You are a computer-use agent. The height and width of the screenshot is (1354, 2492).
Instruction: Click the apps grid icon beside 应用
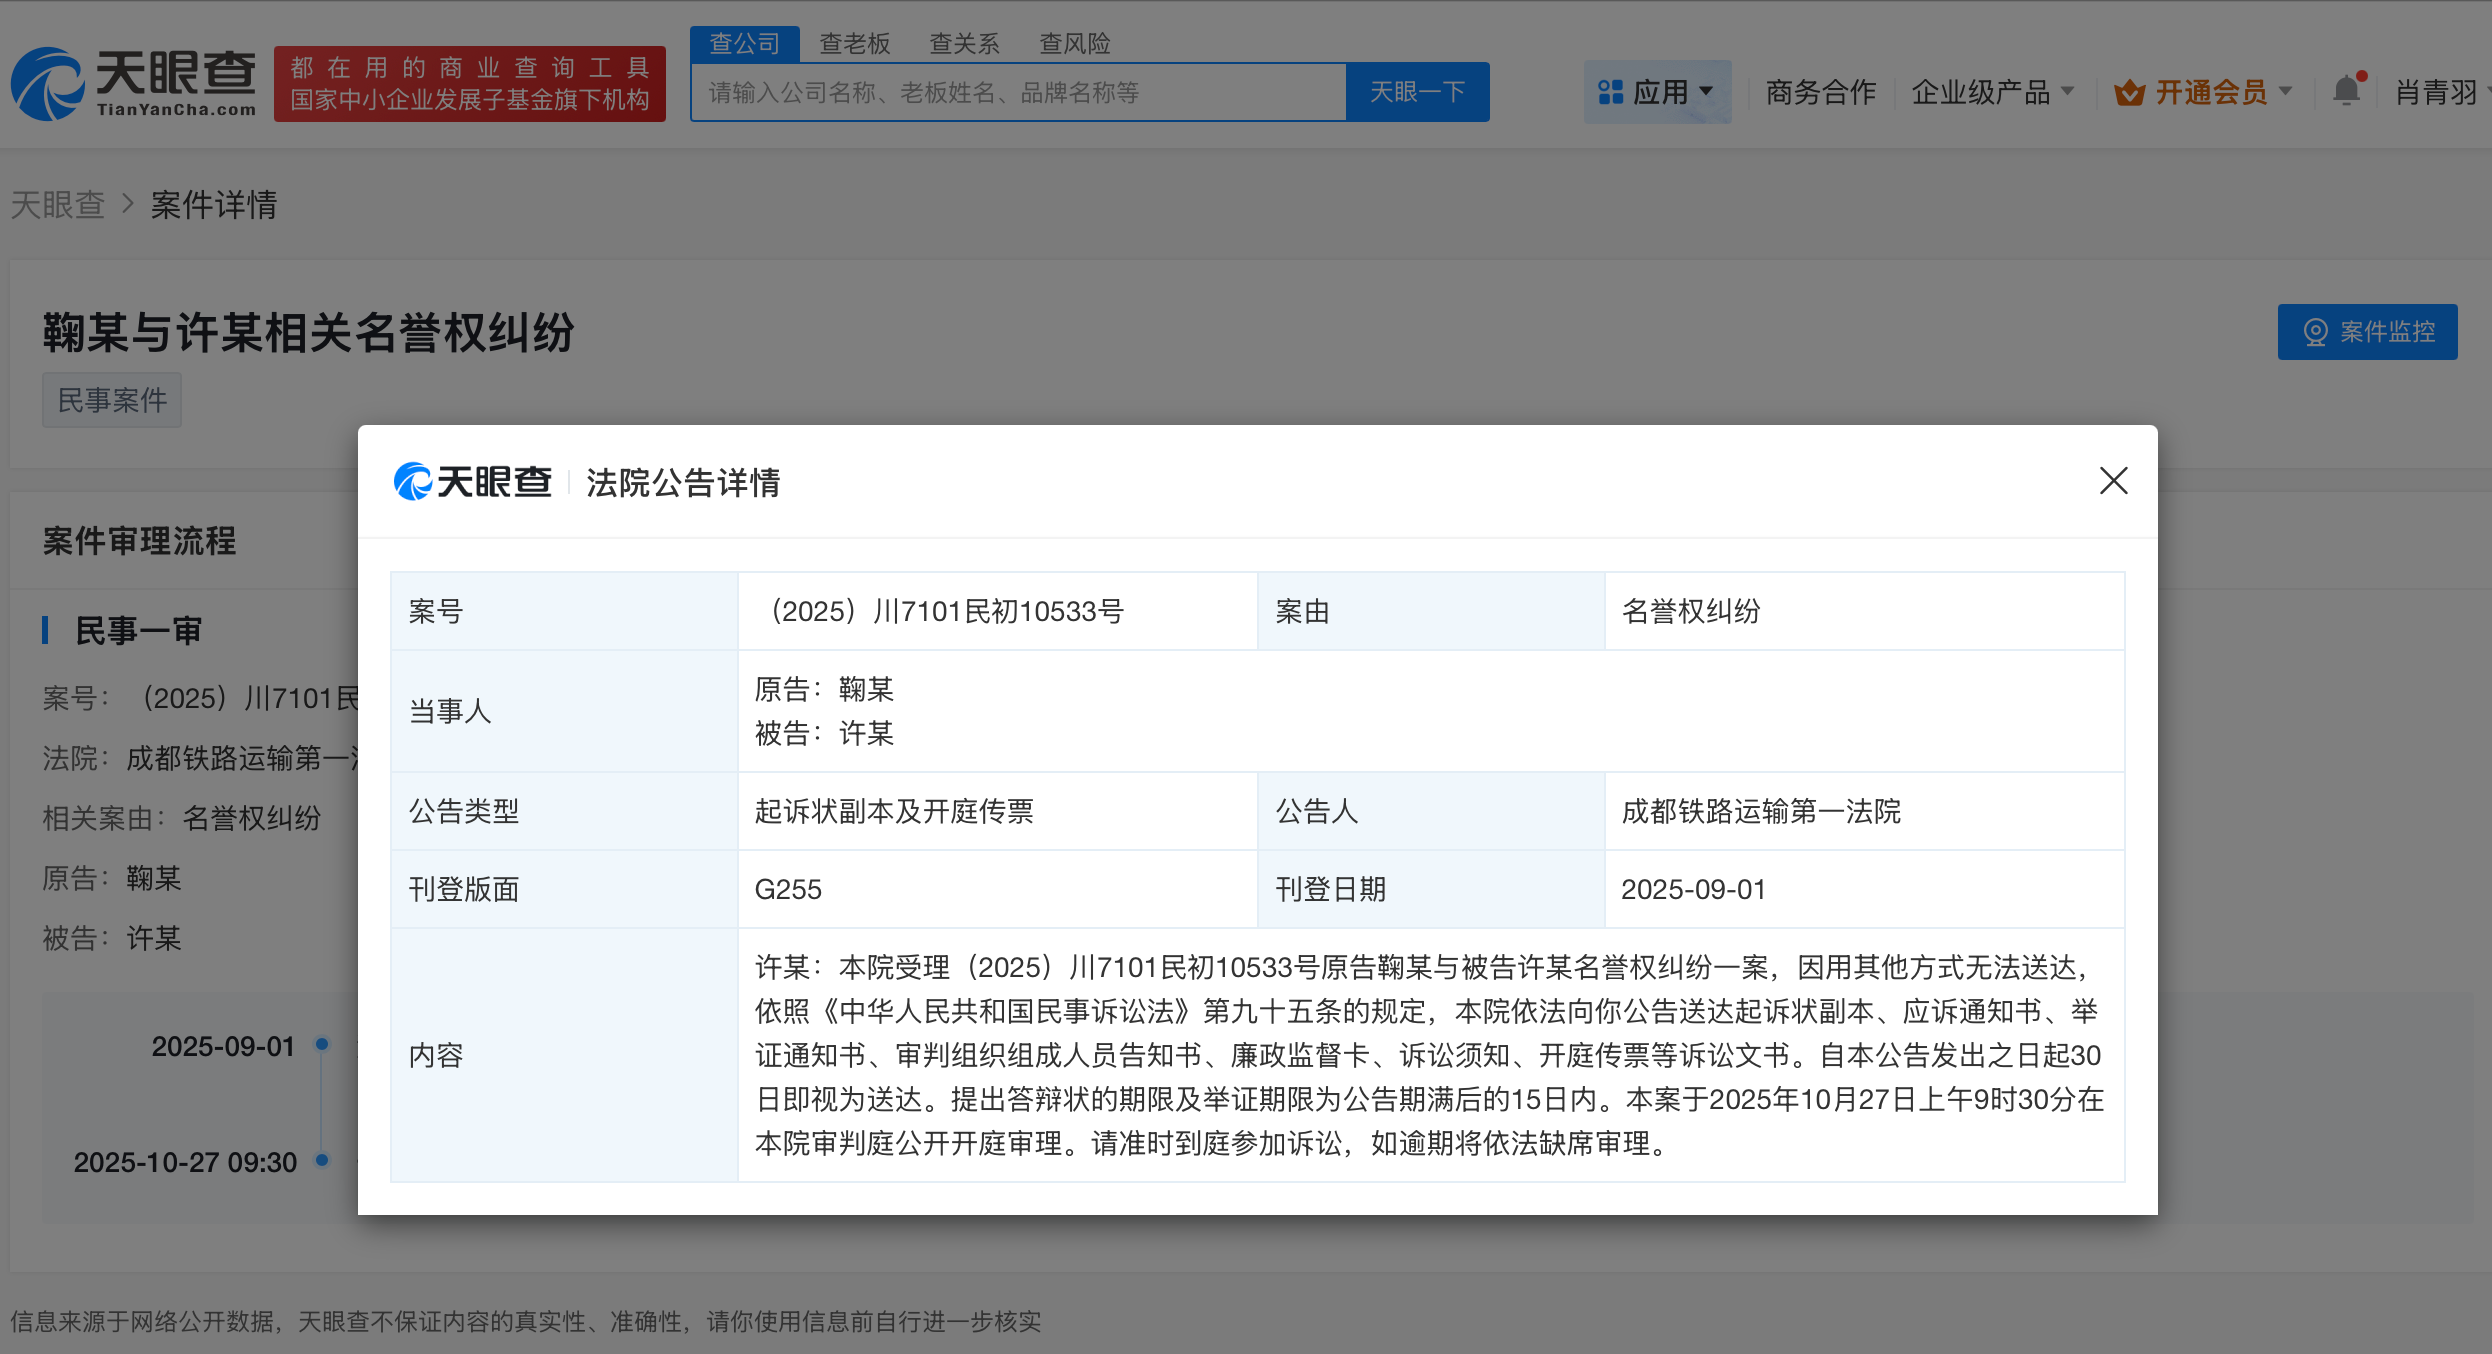tap(1611, 91)
